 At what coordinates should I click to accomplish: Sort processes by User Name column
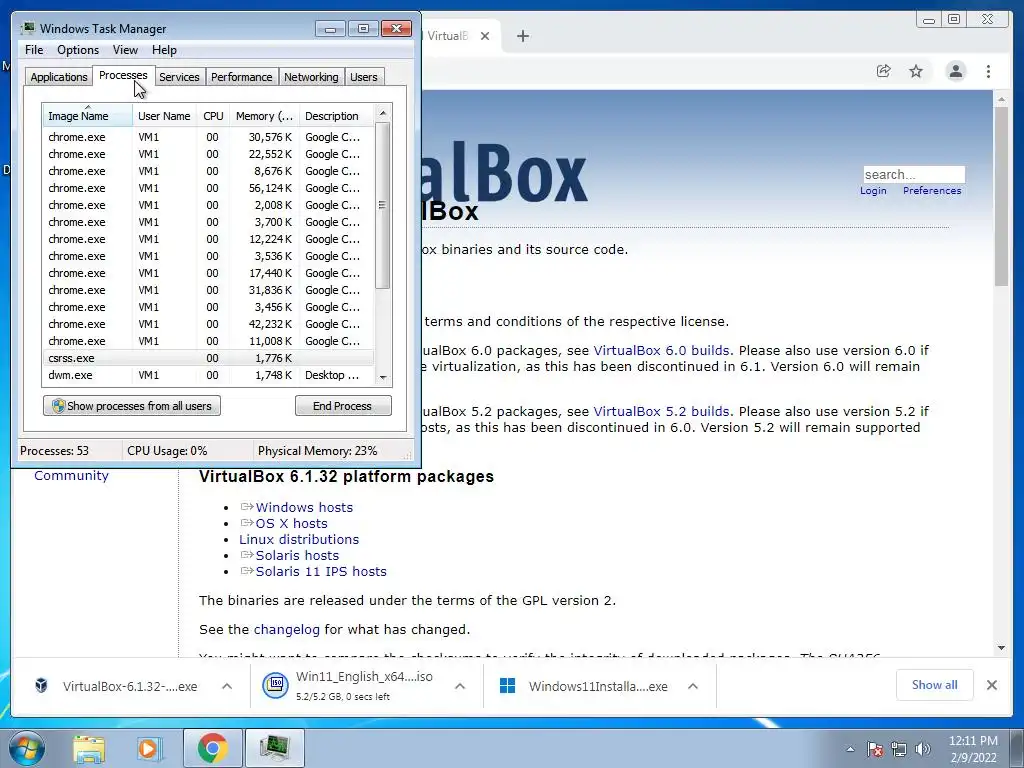click(164, 116)
